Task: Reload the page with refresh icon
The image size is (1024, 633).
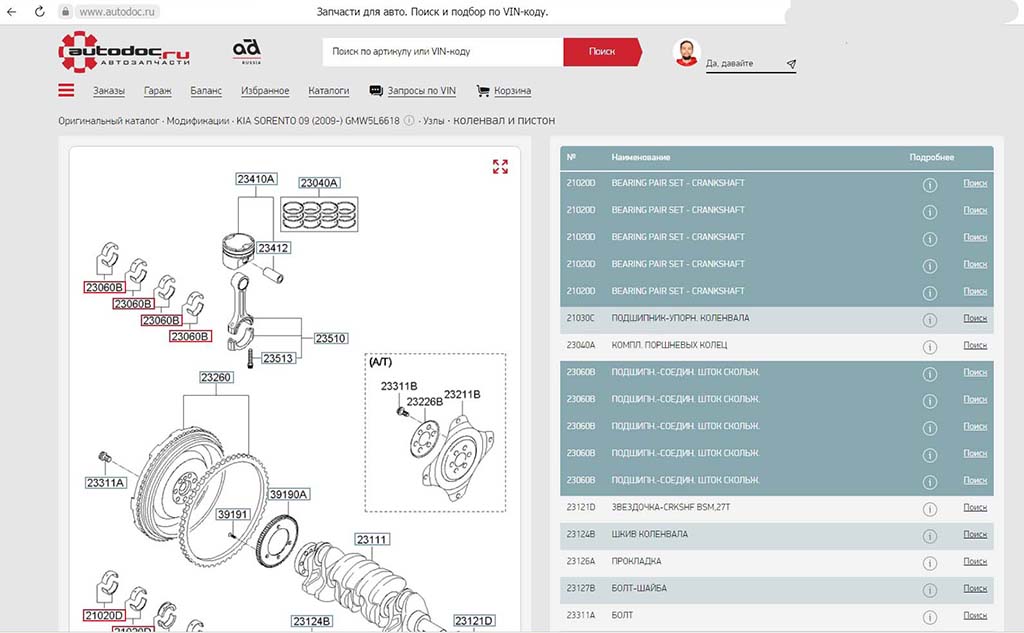Action: click(x=39, y=12)
